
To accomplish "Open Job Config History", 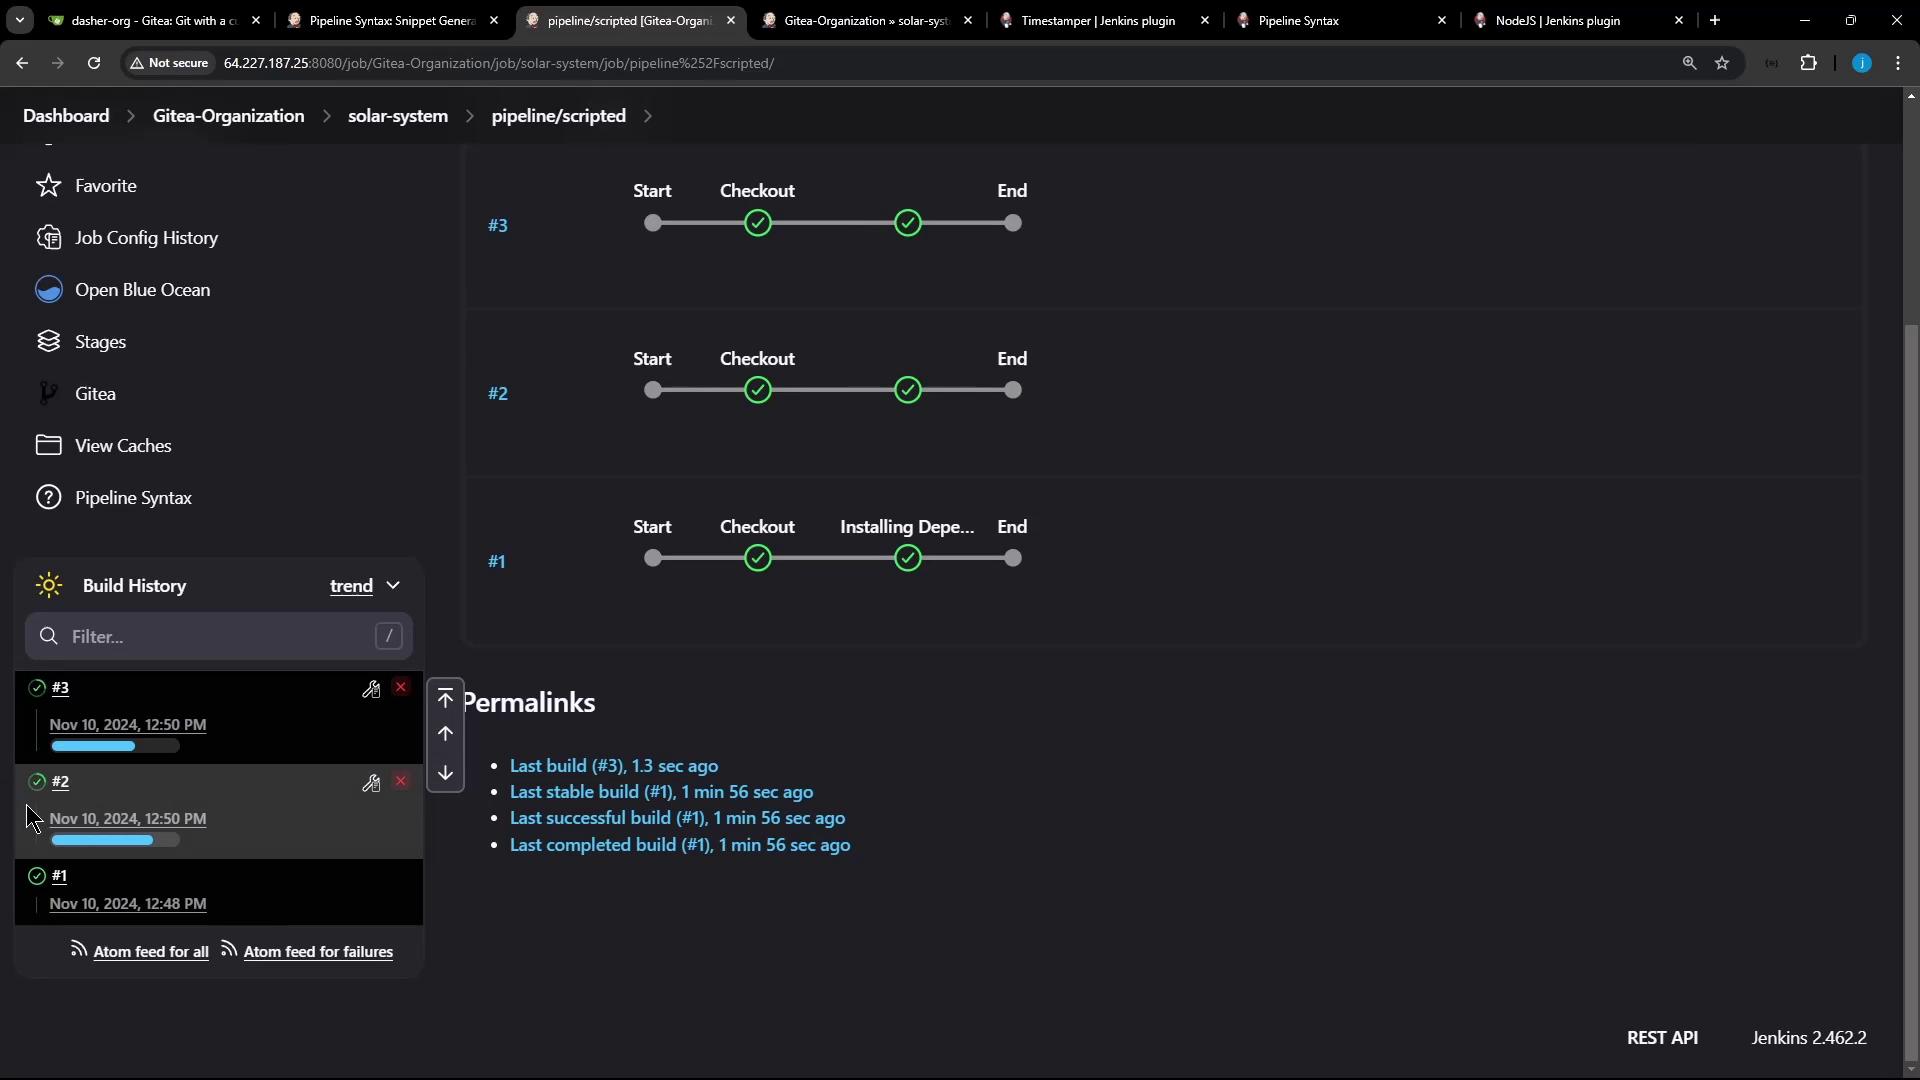I will [x=146, y=238].
